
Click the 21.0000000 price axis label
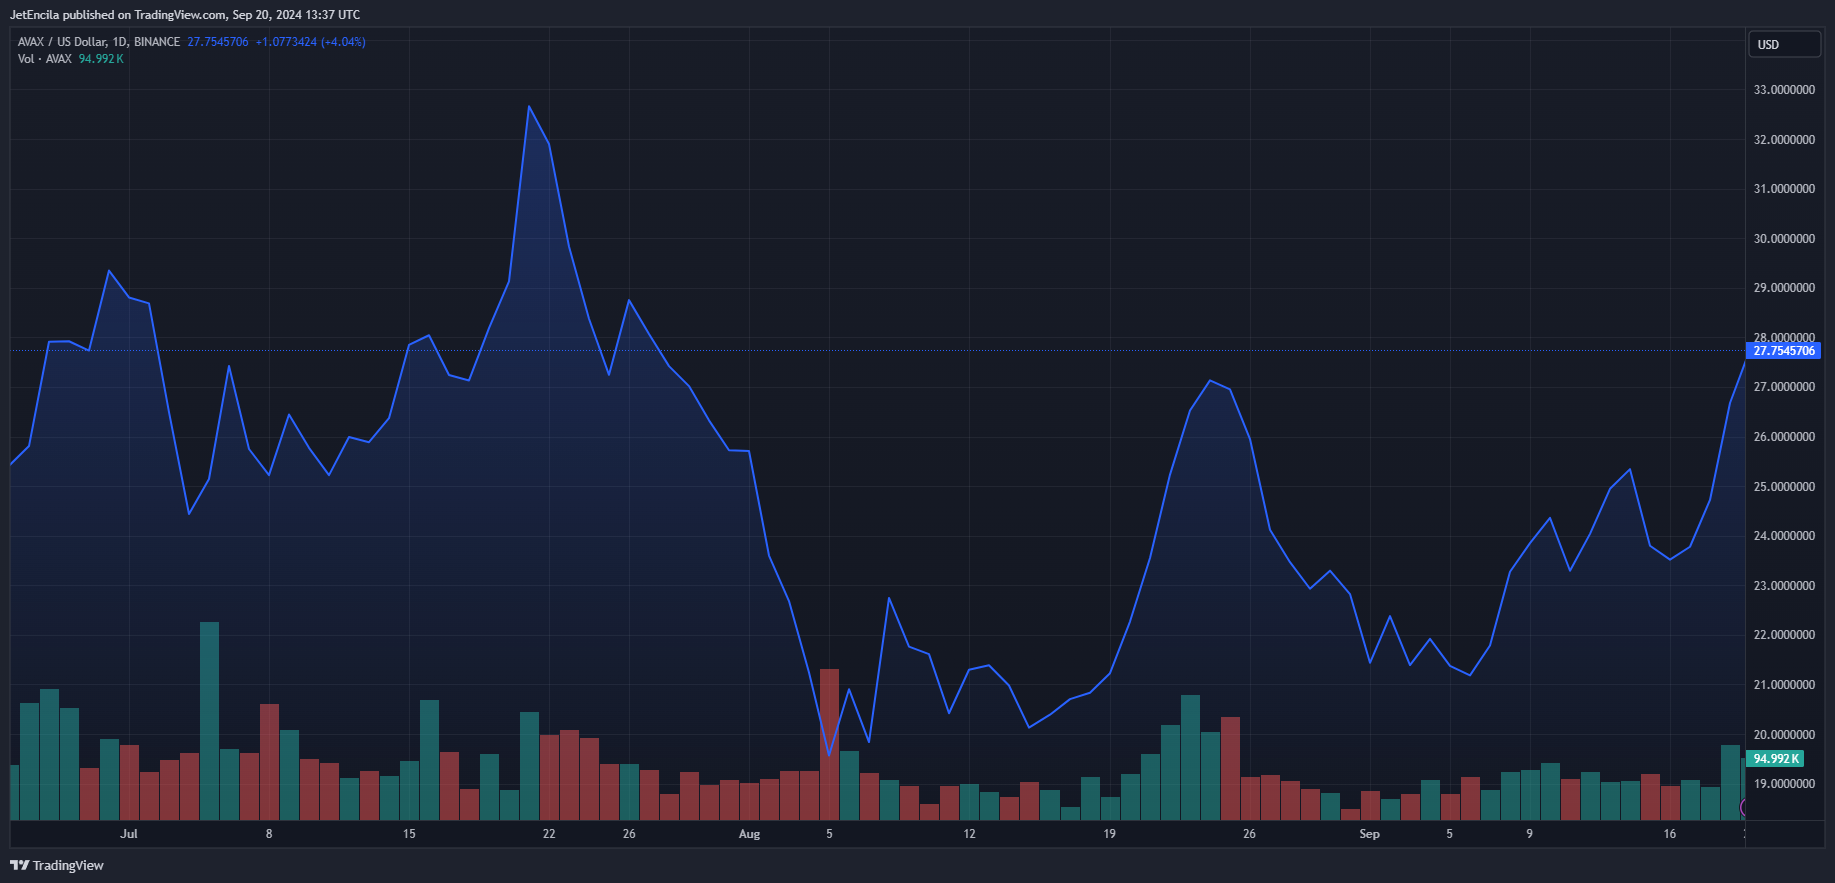[x=1784, y=685]
